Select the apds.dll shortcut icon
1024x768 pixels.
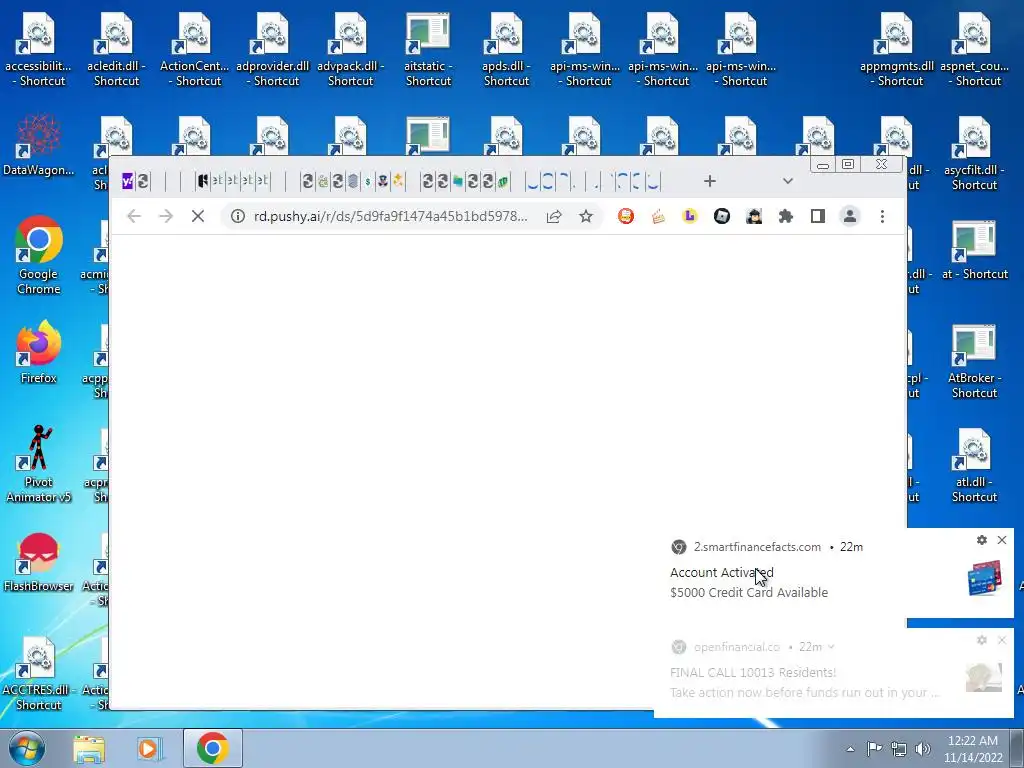[x=506, y=51]
